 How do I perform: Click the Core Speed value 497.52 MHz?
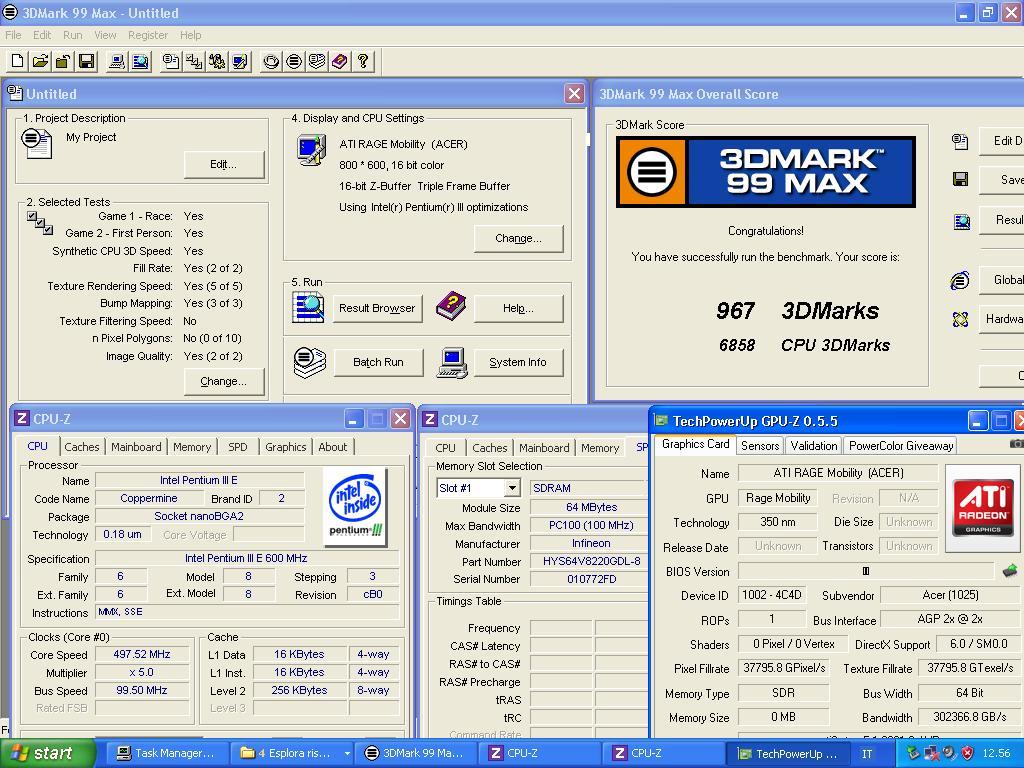142,654
